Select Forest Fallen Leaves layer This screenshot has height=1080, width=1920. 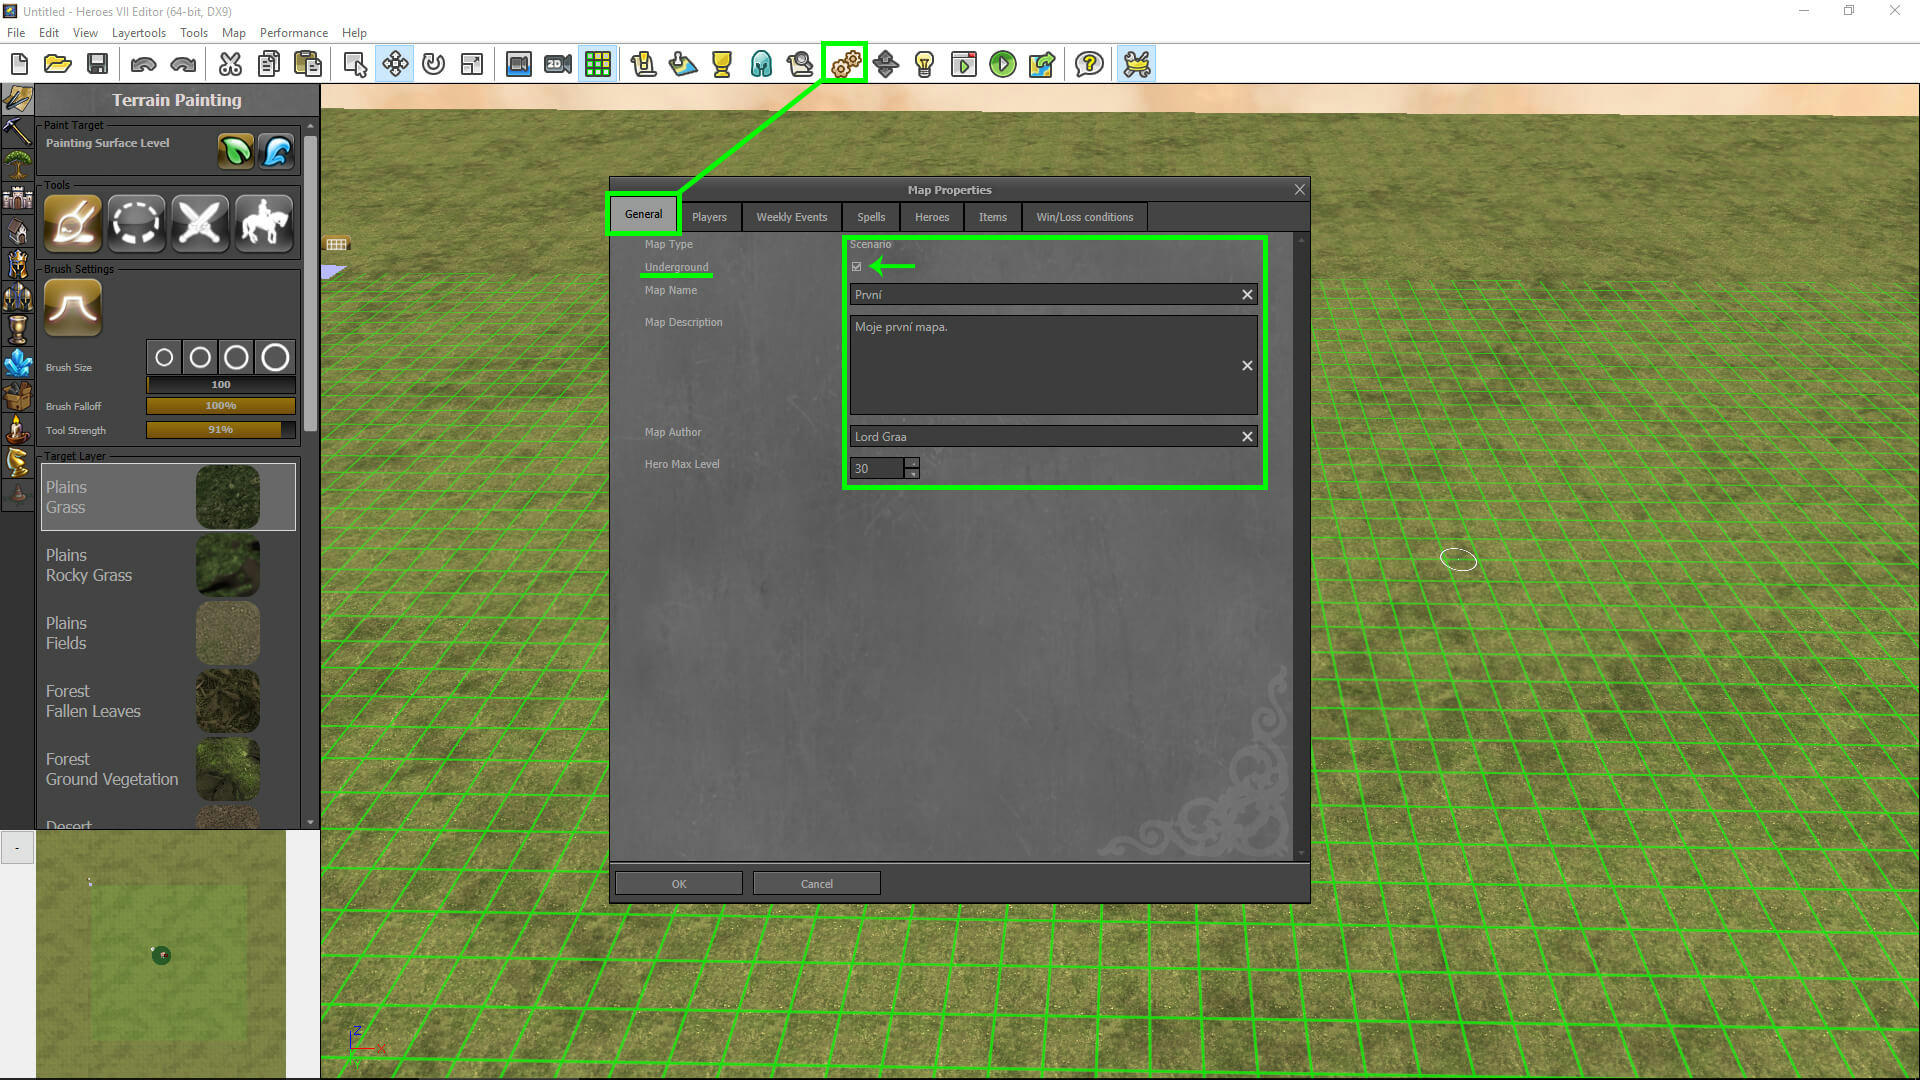168,701
